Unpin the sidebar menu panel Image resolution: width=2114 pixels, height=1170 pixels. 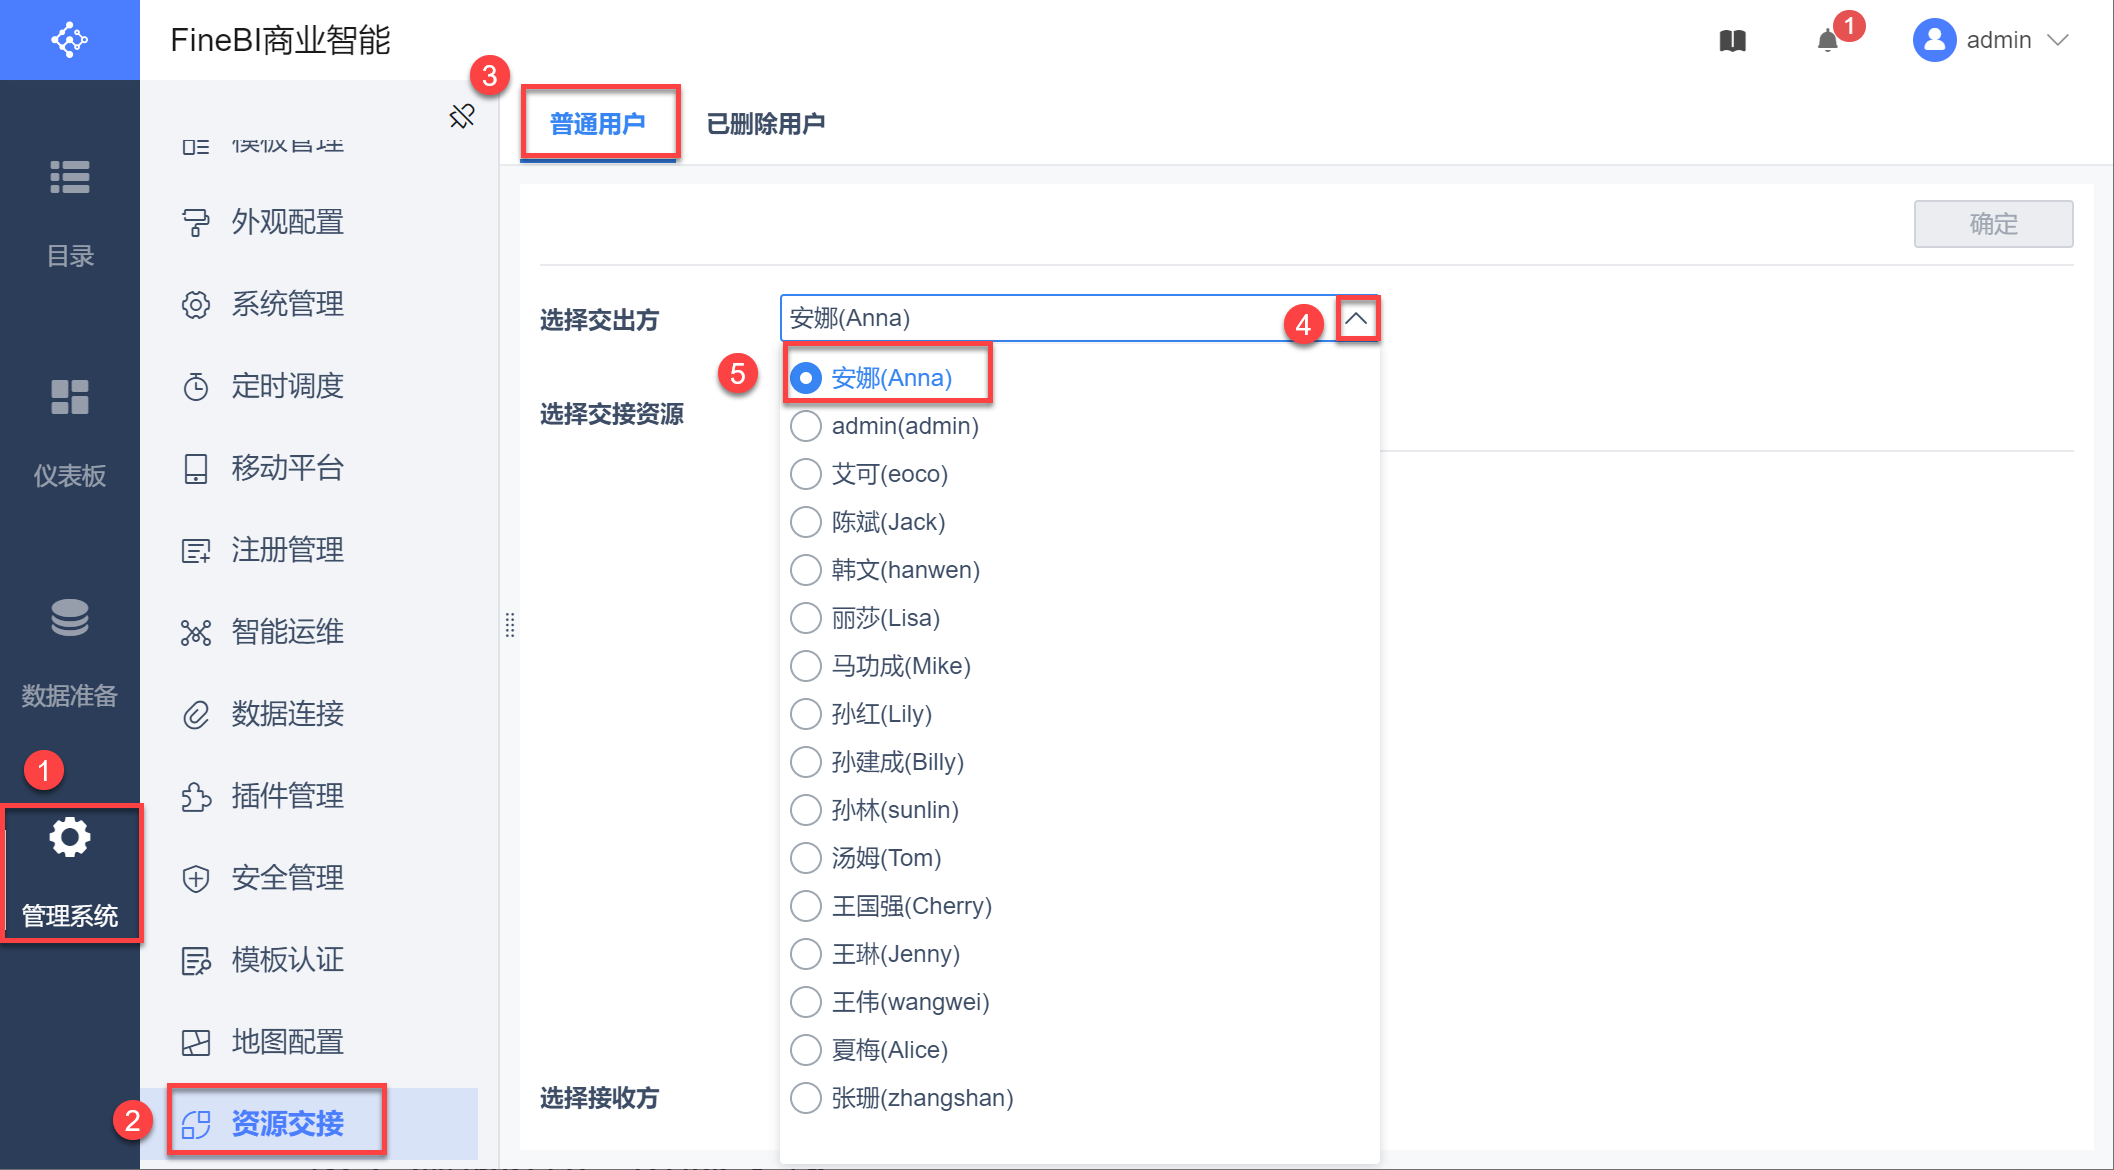462,116
